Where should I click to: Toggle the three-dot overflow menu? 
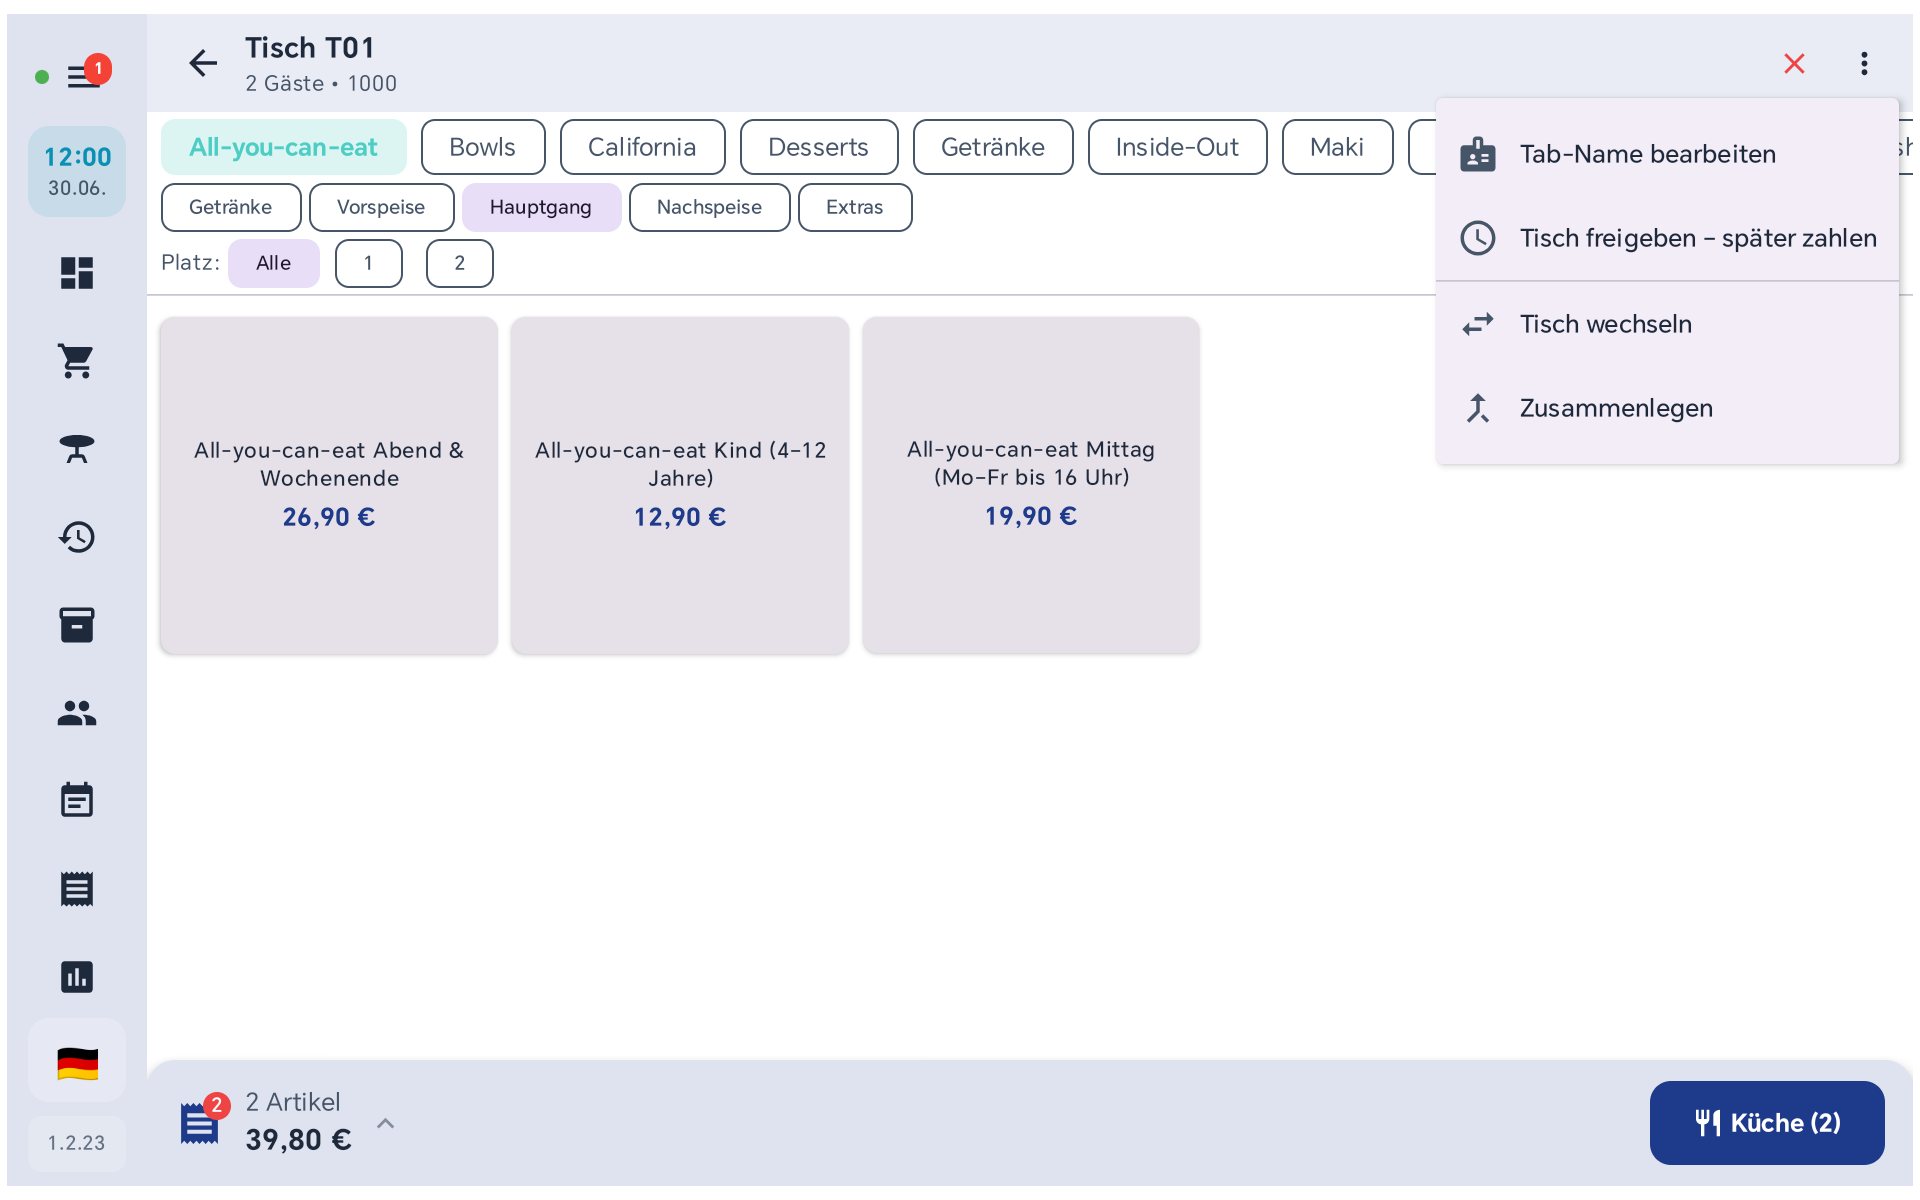[1864, 64]
